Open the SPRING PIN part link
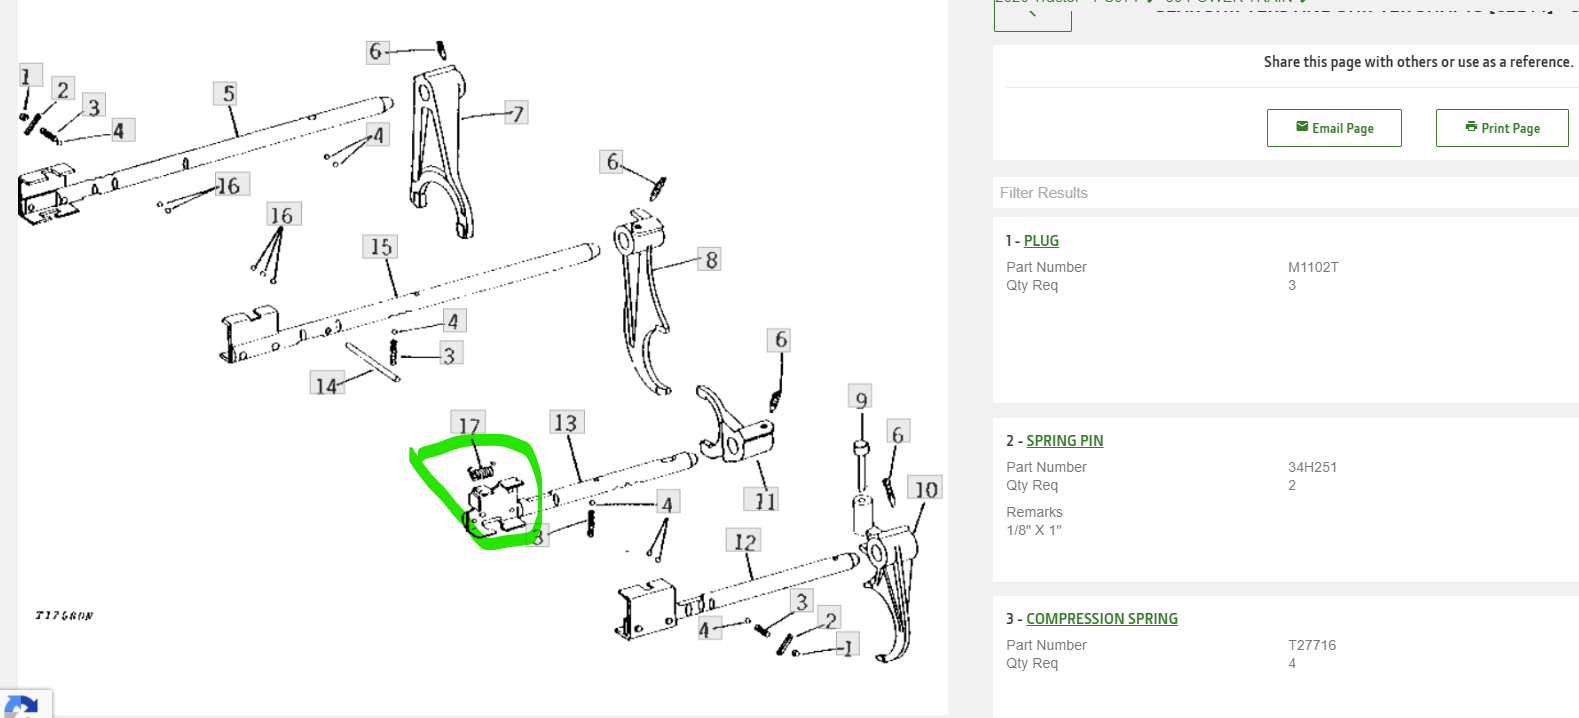This screenshot has height=718, width=1579. pos(1065,441)
